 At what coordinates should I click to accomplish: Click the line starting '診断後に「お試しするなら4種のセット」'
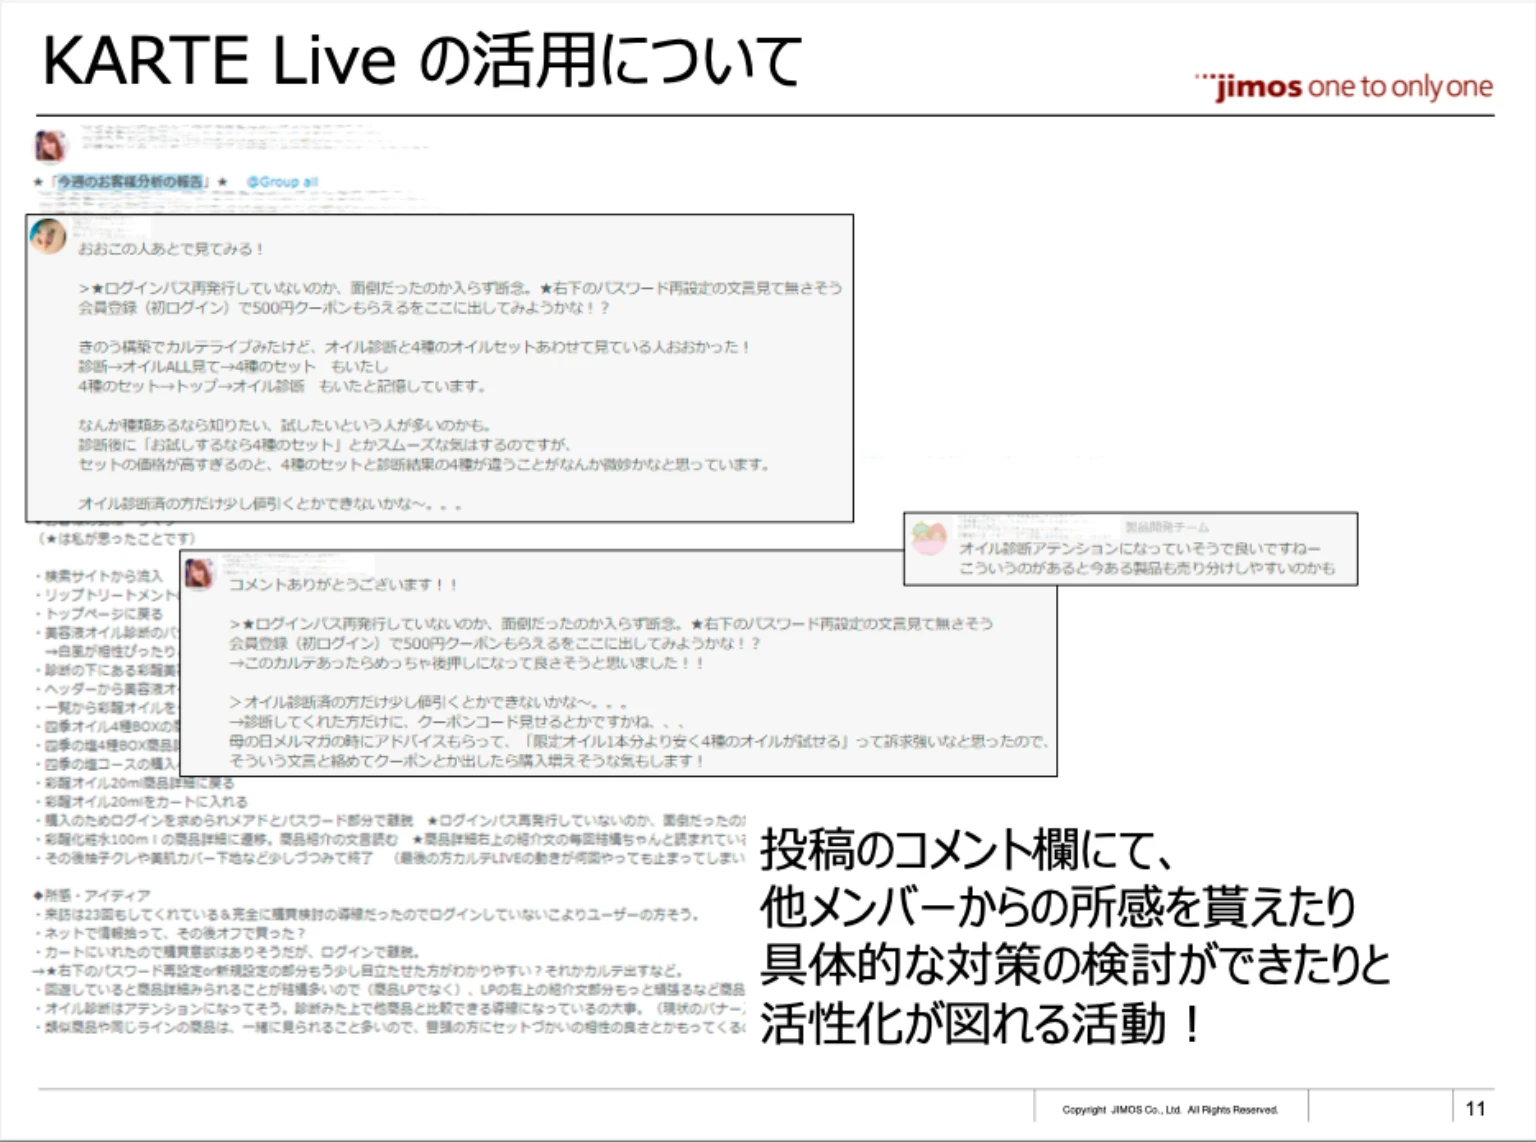325,444
